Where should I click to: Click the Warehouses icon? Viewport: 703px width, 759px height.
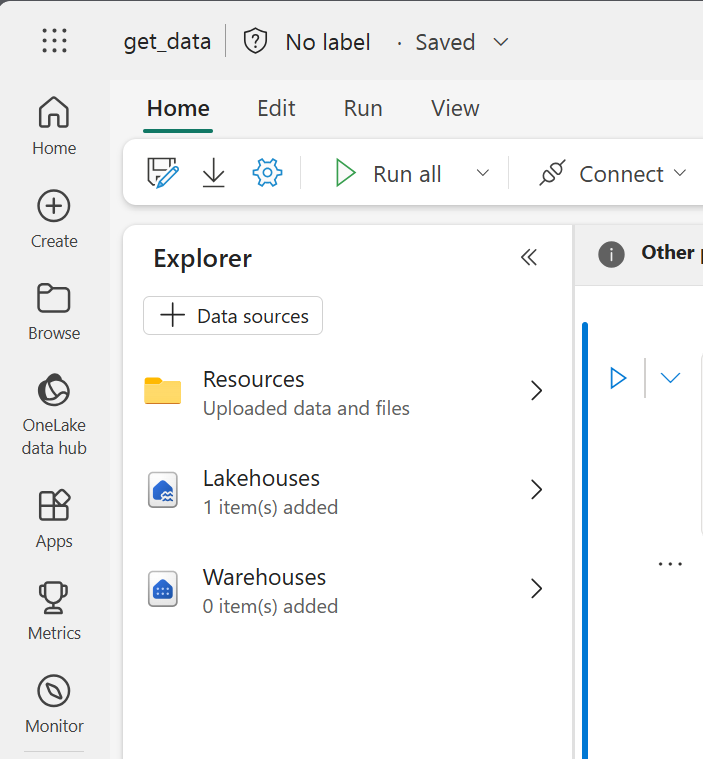coord(163,589)
